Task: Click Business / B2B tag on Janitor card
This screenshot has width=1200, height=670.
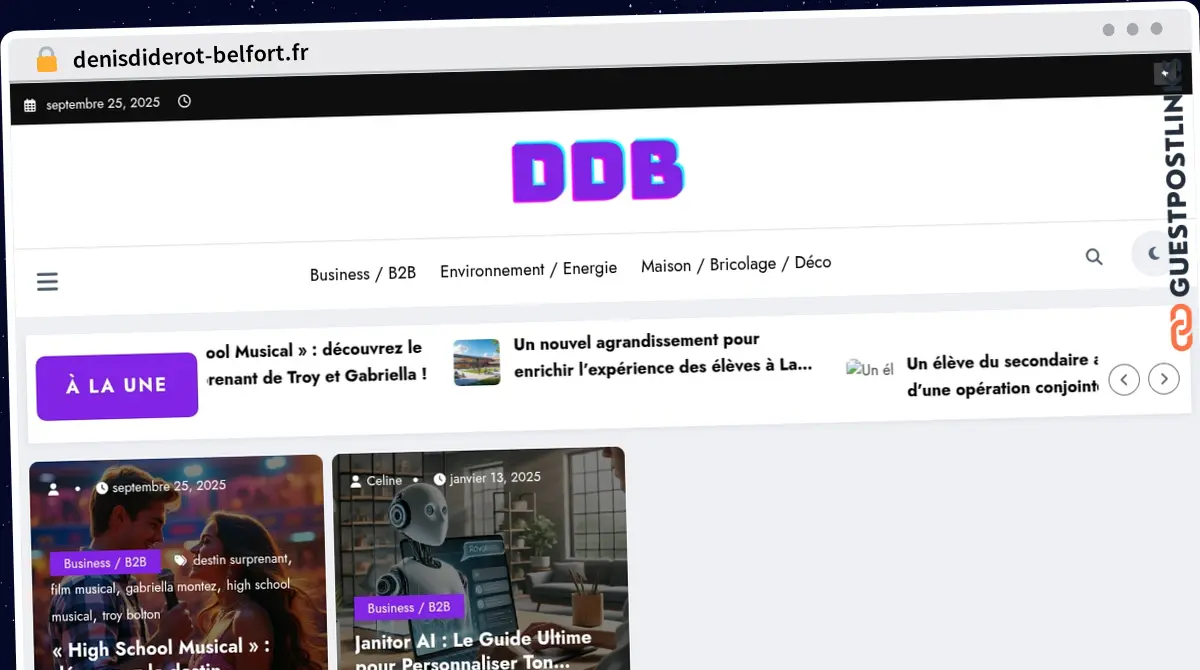Action: tap(409, 608)
